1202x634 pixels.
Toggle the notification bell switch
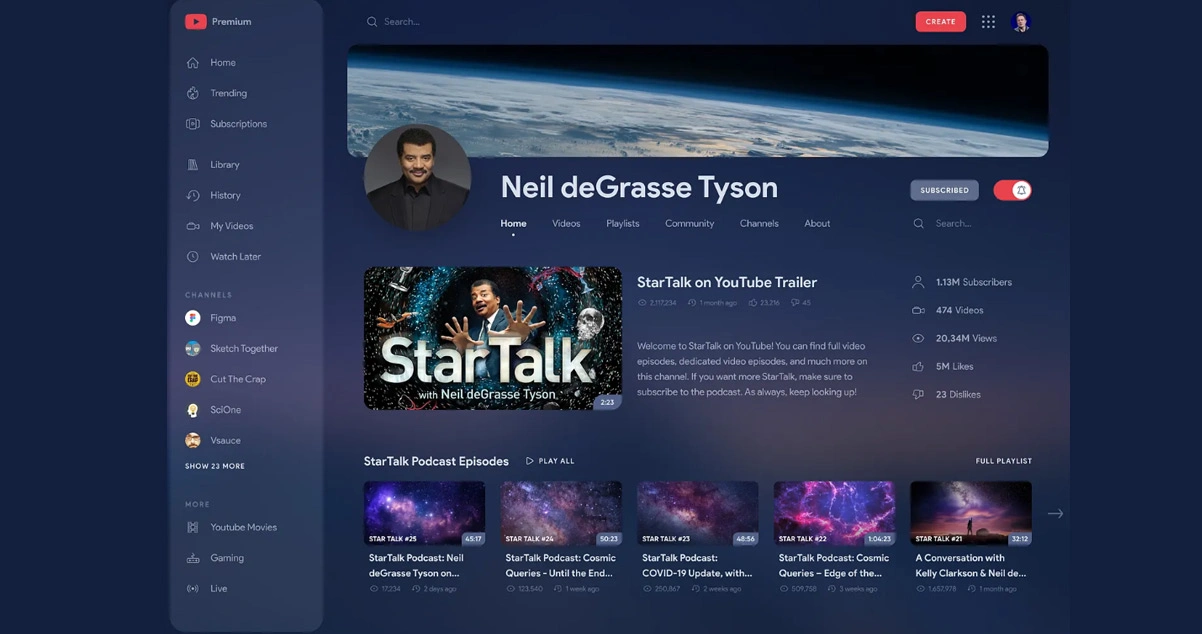[1012, 190]
